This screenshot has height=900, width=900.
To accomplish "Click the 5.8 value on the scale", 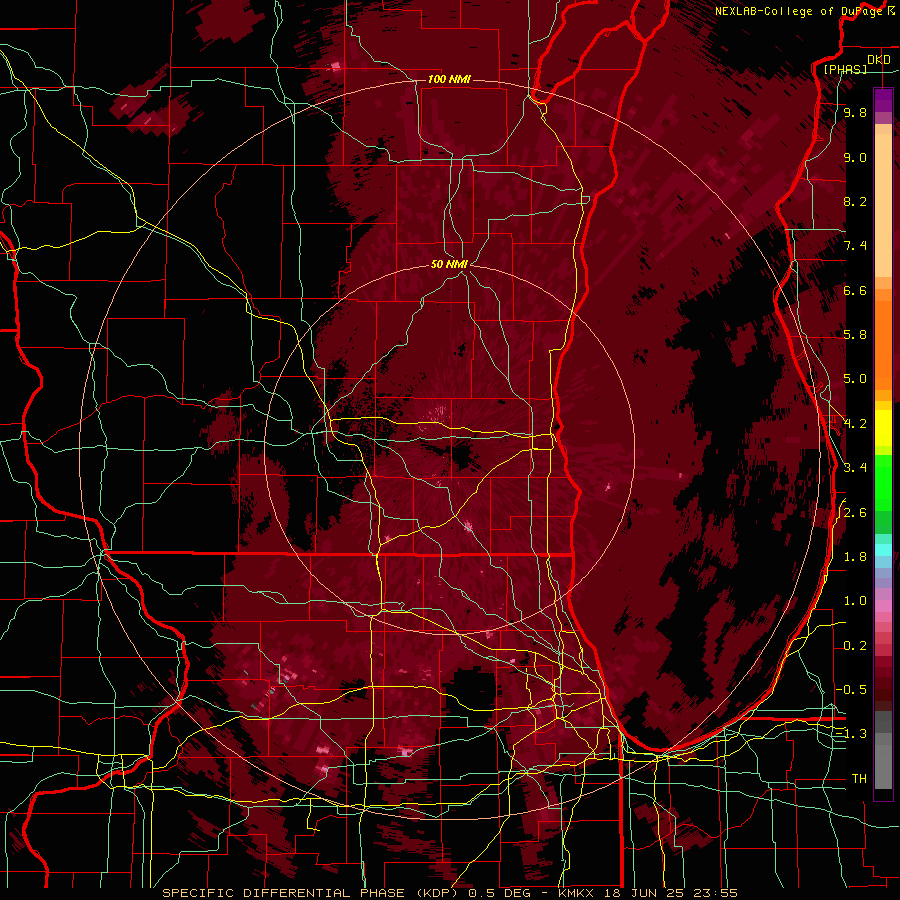I will click(x=855, y=335).
